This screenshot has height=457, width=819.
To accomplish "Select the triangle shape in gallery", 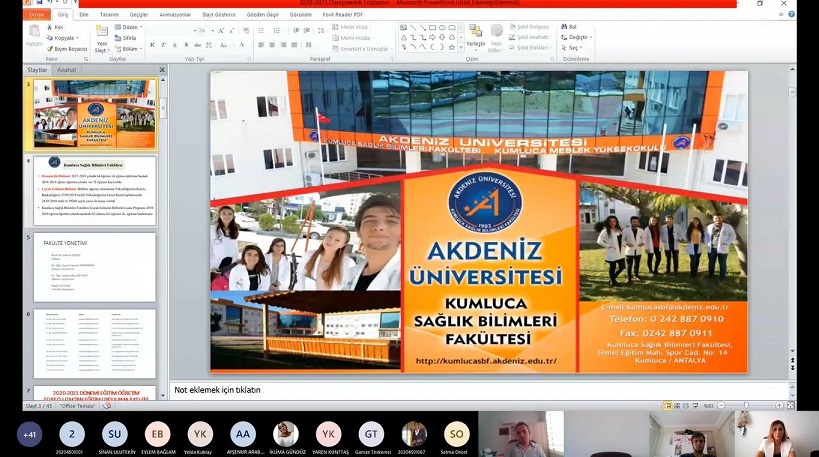I will click(403, 38).
